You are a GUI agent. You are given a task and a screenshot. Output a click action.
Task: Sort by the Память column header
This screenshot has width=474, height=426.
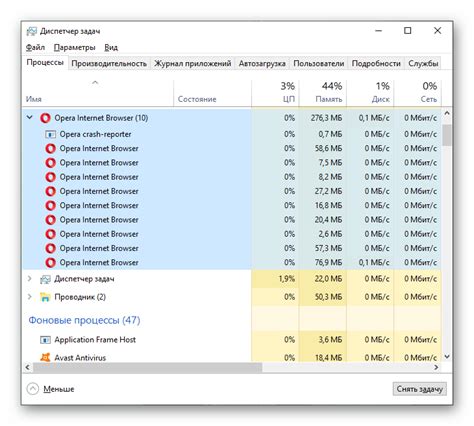click(323, 93)
